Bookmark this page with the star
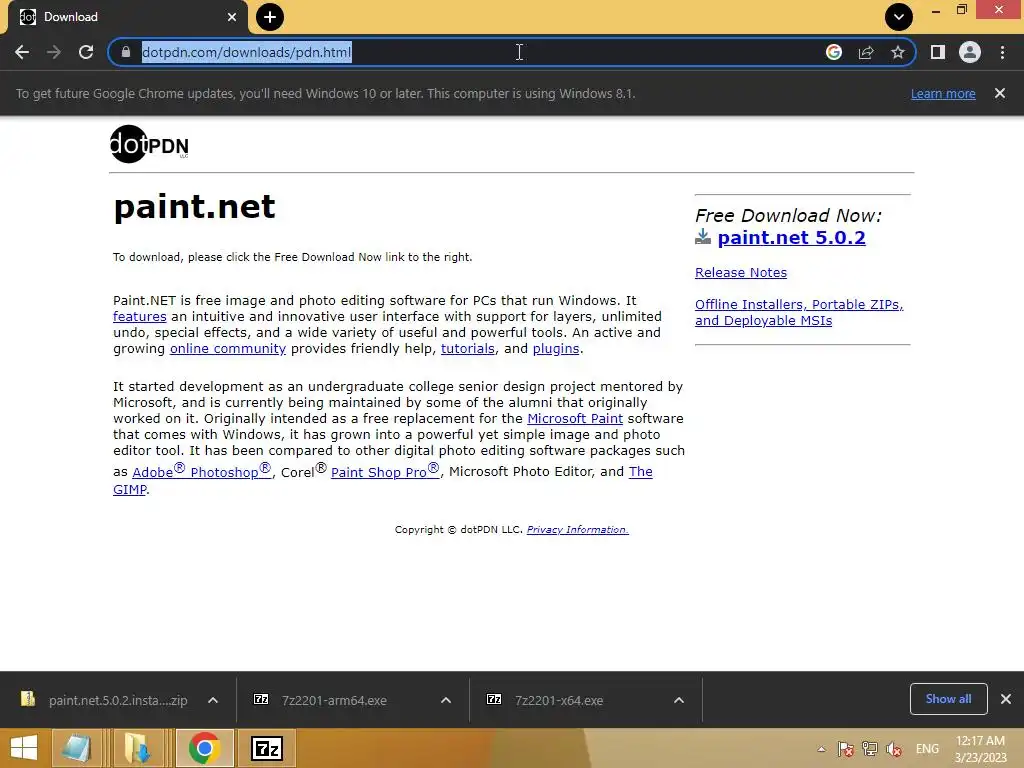Viewport: 1024px width, 768px height. click(x=898, y=52)
